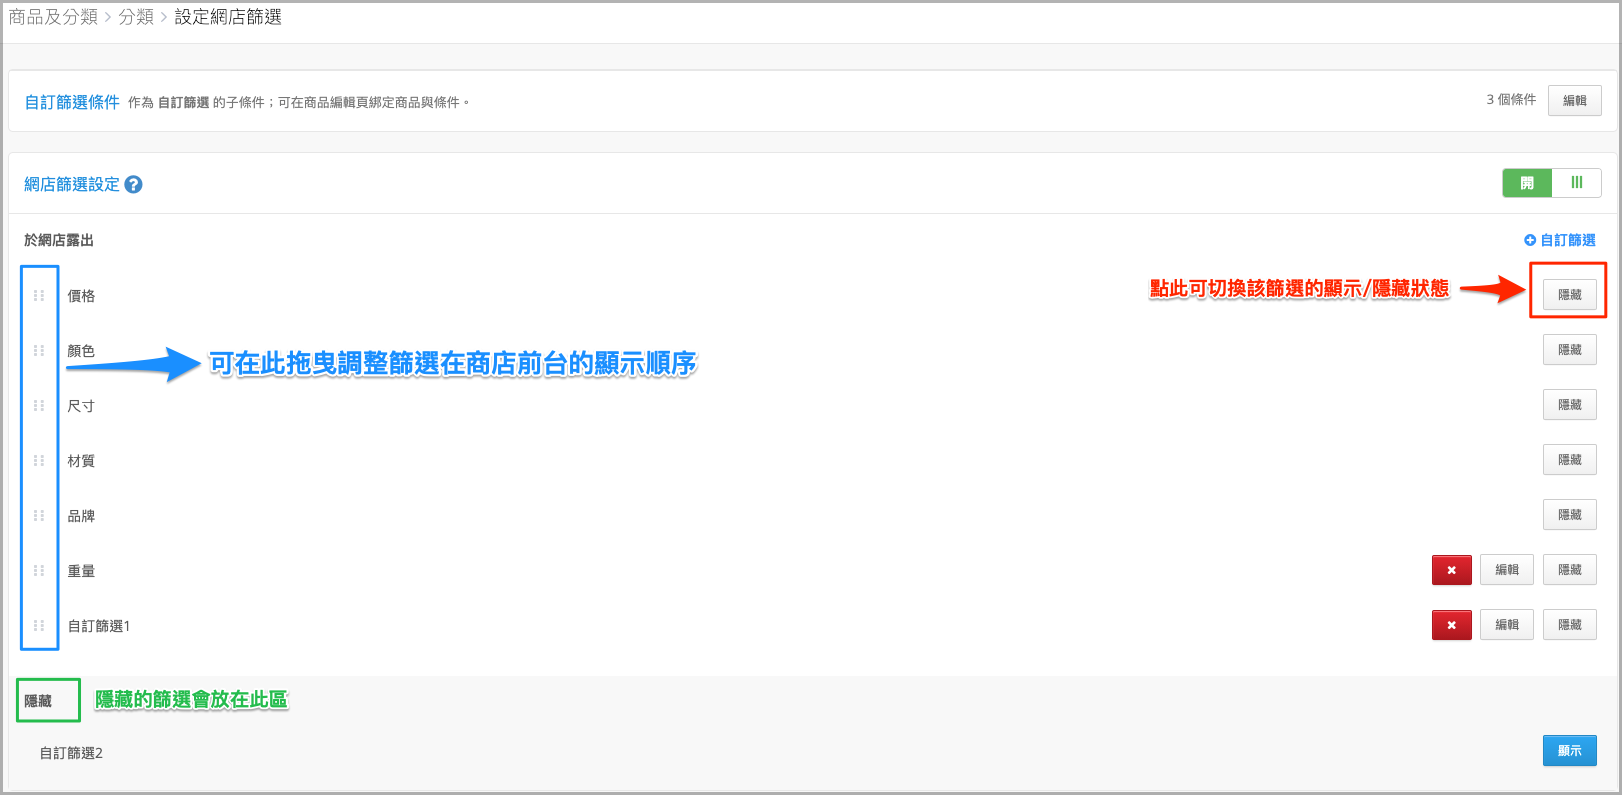Hide the 材質 filter
The width and height of the screenshot is (1622, 795).
point(1569,460)
